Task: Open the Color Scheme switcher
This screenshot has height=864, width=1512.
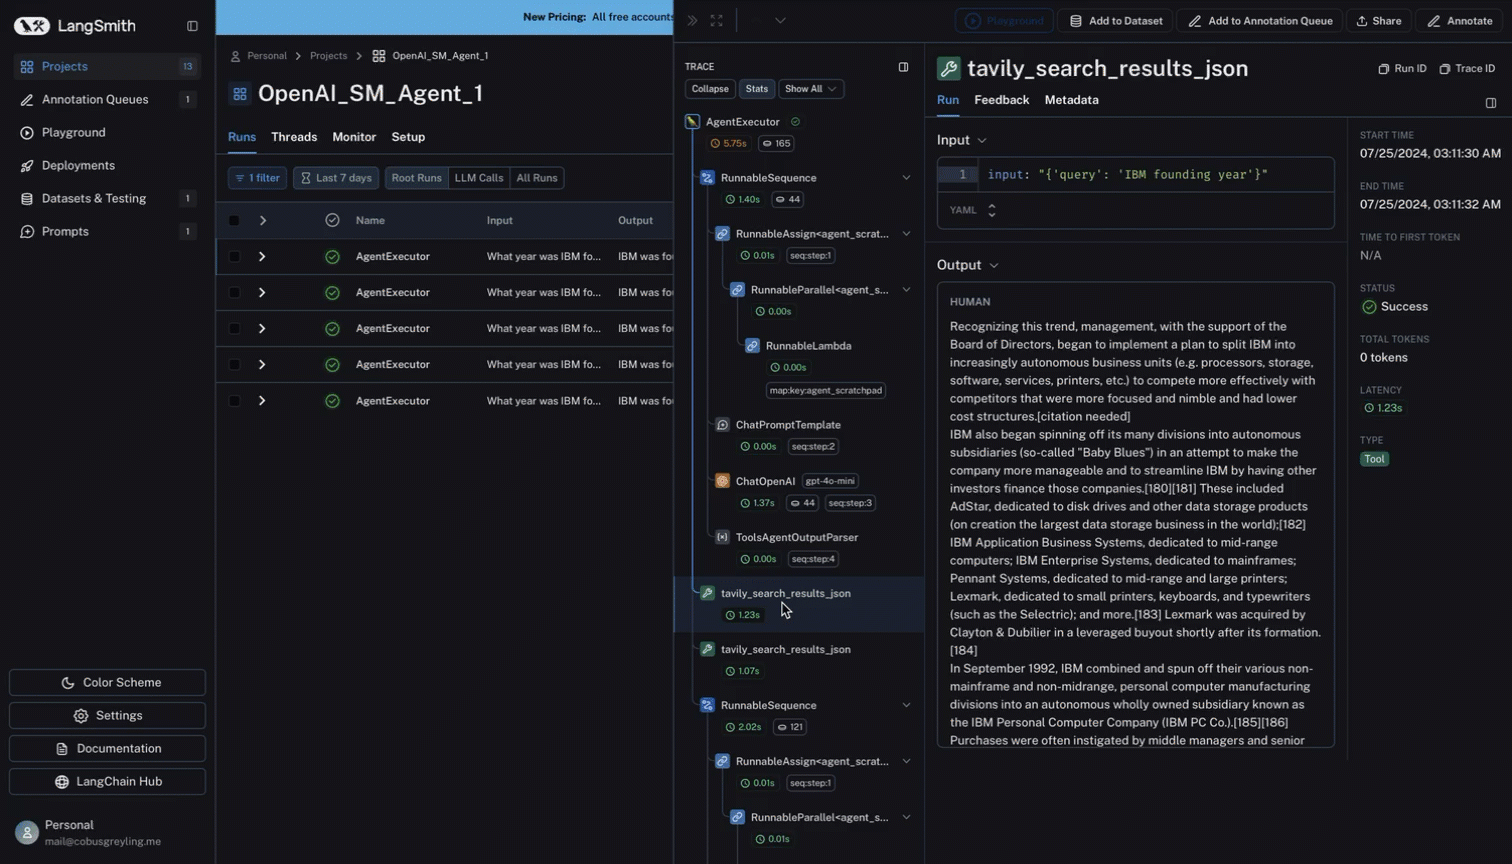Action: click(x=107, y=683)
